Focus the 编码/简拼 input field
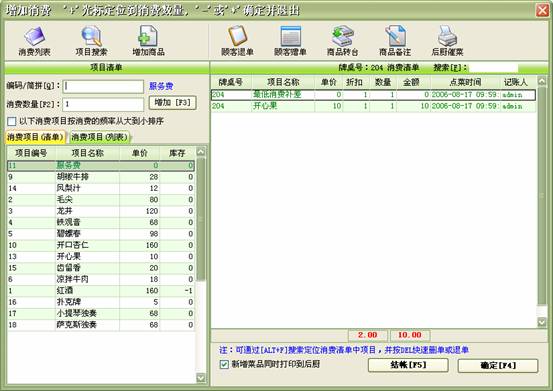This screenshot has height=391, width=553. [x=103, y=86]
